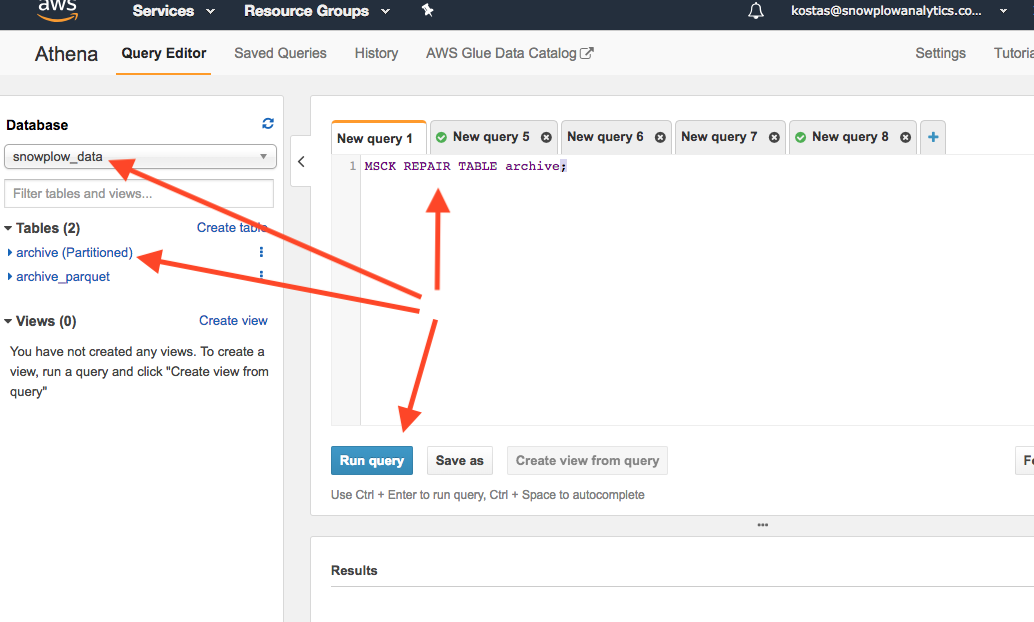Click in the query text editor
Viewport: 1034px width, 622px height.
coord(697,290)
